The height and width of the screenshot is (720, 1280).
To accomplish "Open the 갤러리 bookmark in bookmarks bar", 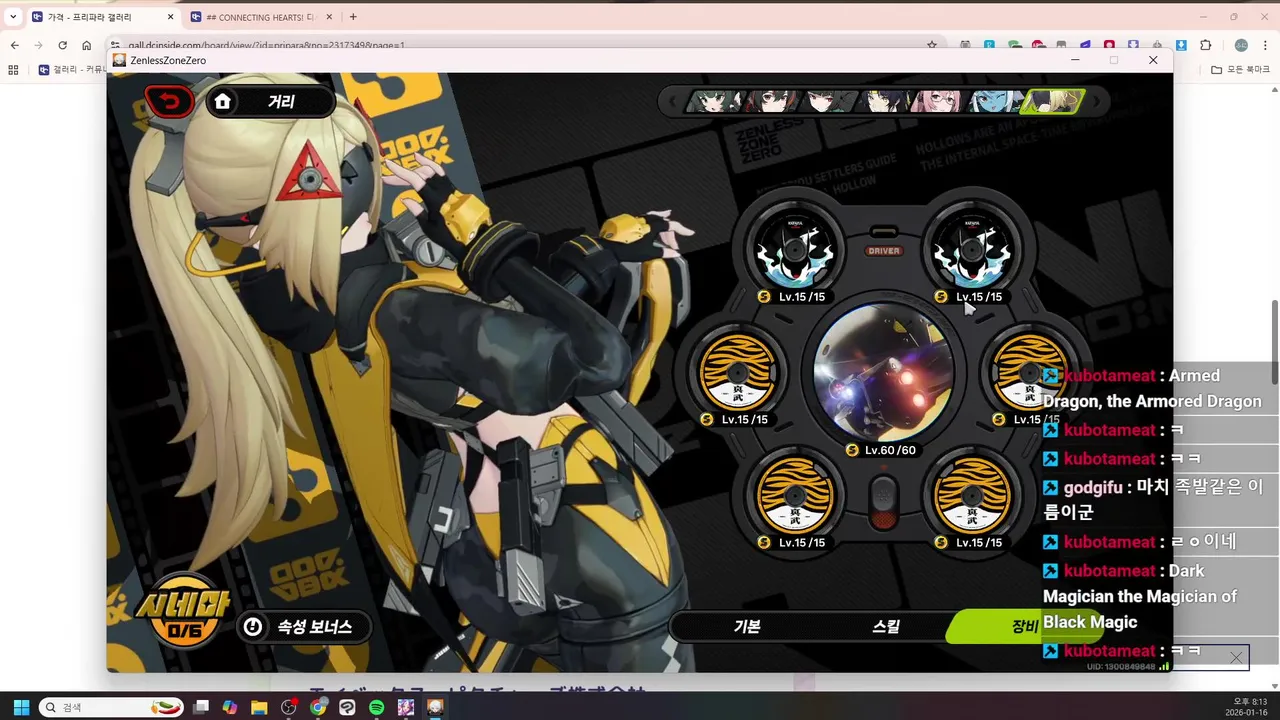I will (72, 70).
